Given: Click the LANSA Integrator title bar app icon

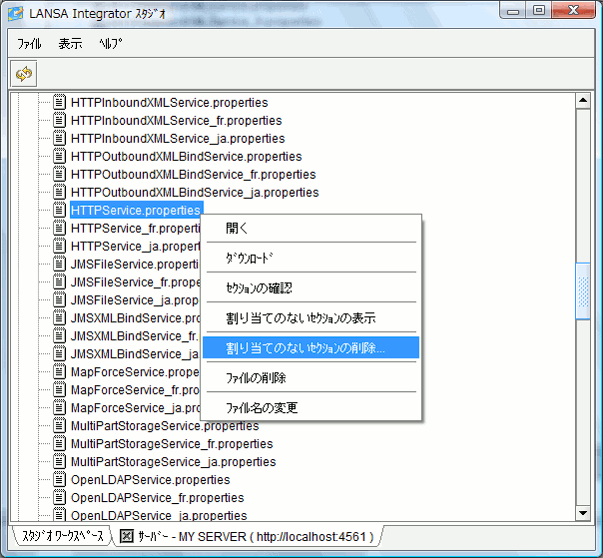Looking at the screenshot, I should click(16, 13).
